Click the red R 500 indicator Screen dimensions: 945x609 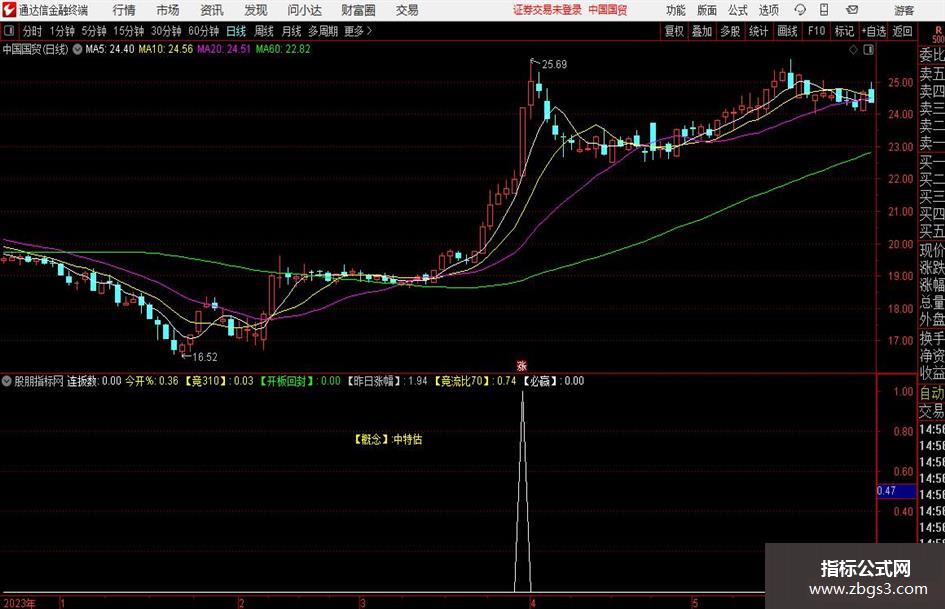[x=938, y=34]
